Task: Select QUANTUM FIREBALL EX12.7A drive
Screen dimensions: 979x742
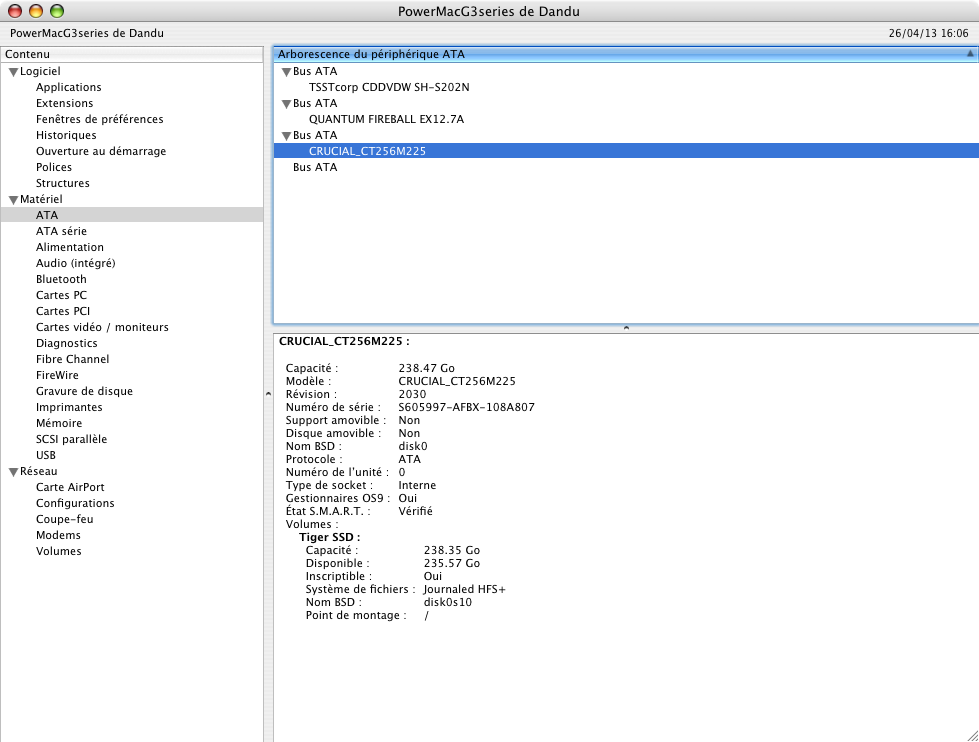Action: 386,119
